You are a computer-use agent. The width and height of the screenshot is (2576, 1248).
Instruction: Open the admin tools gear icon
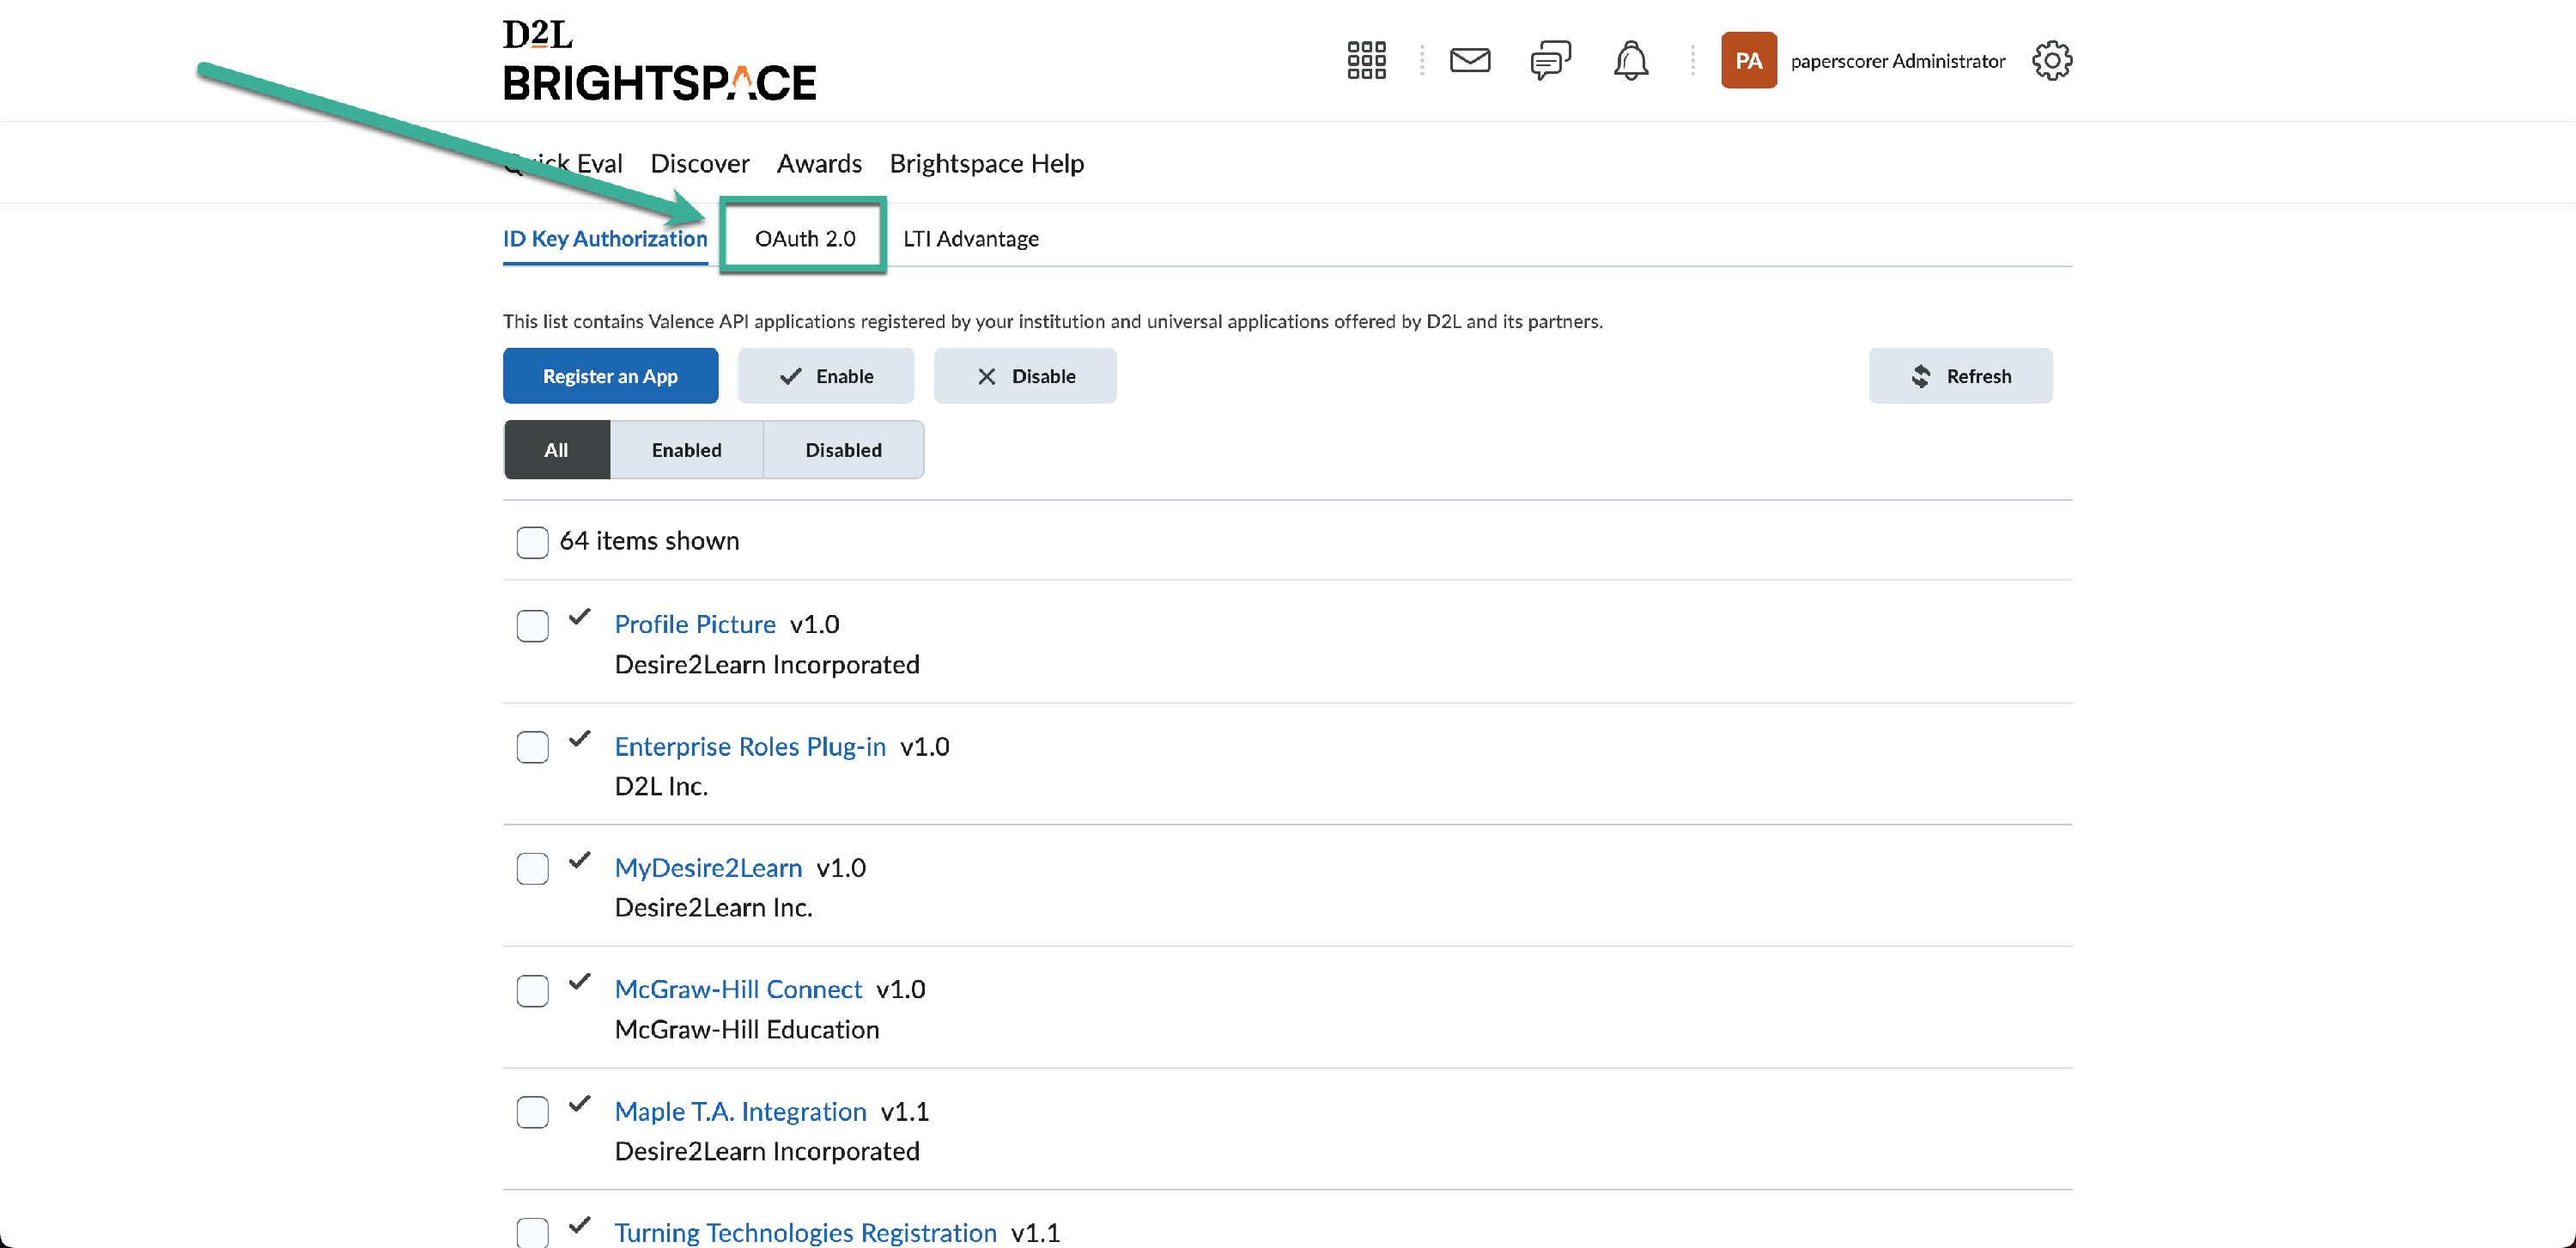pos(2051,60)
